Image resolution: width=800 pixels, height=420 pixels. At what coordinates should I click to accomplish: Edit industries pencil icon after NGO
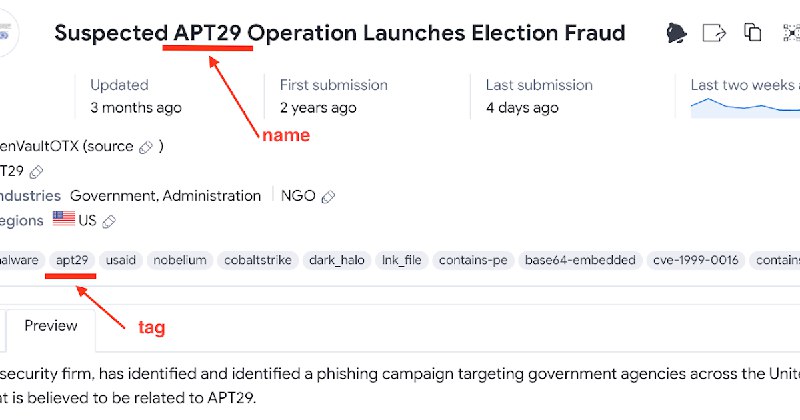click(x=328, y=196)
